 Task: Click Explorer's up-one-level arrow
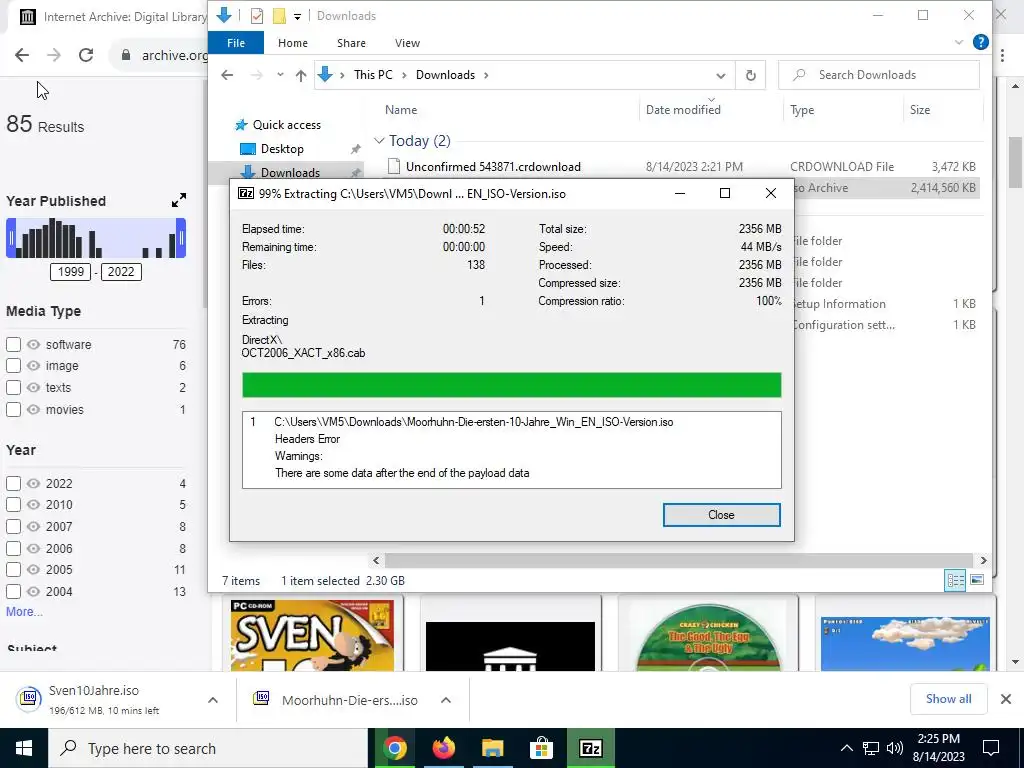click(x=300, y=75)
